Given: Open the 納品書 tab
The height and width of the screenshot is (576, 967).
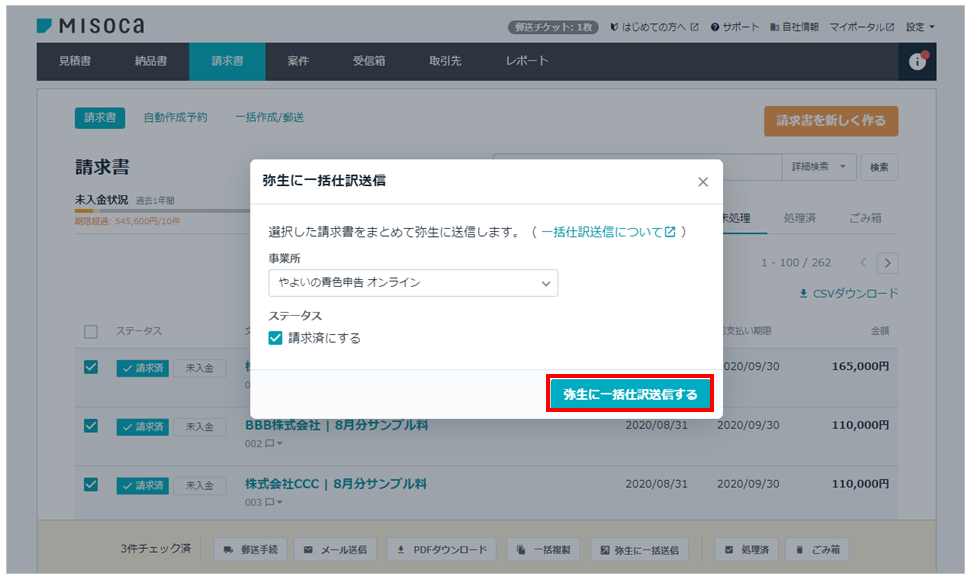Looking at the screenshot, I should [151, 61].
